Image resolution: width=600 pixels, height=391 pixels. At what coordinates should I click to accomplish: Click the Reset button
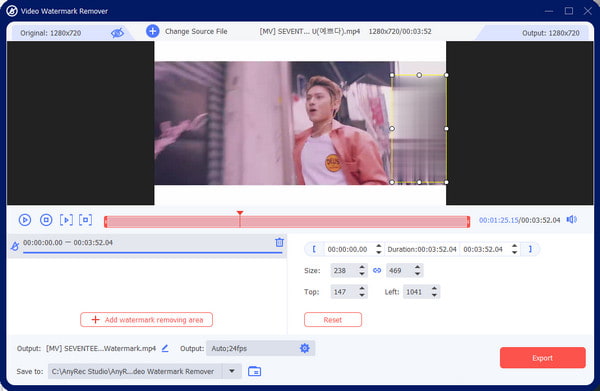tap(333, 320)
